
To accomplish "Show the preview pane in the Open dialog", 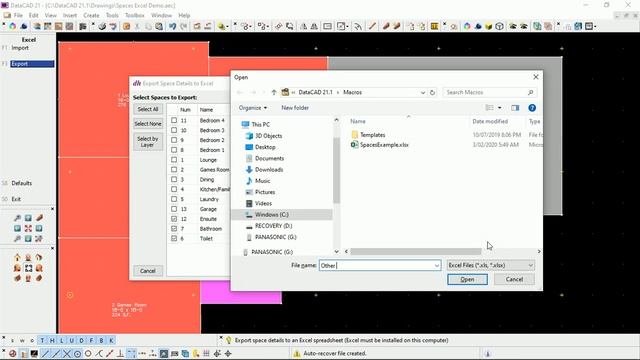I will point(515,108).
